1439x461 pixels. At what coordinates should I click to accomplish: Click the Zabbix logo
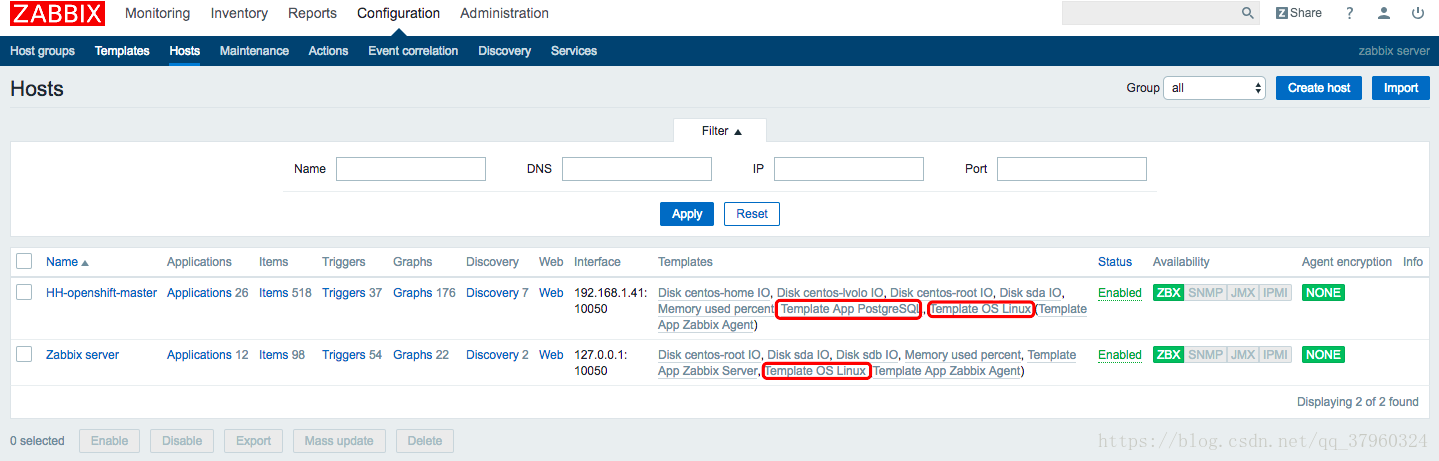point(57,14)
